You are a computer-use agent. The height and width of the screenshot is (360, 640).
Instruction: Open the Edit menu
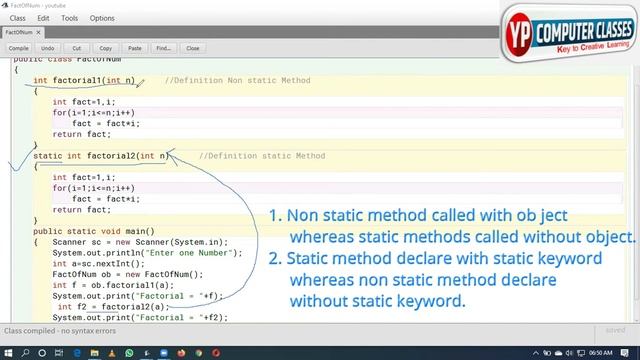[x=43, y=18]
